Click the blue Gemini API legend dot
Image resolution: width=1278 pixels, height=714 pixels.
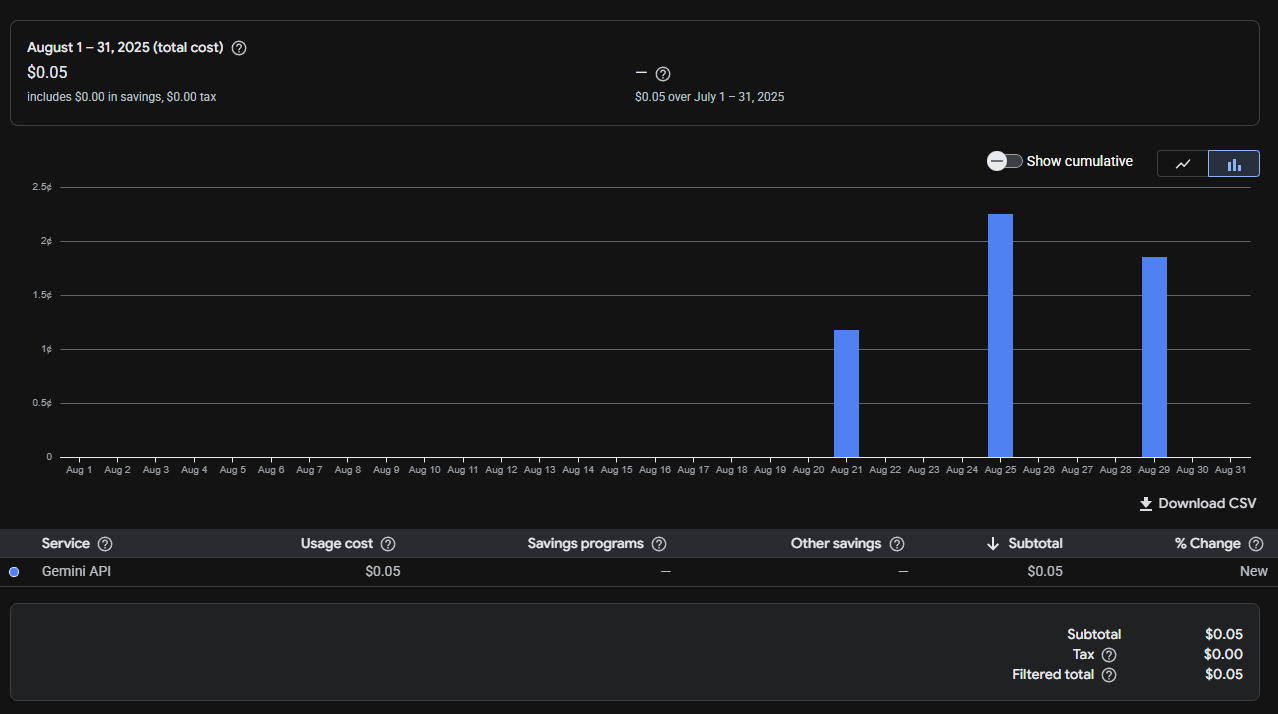(14, 572)
